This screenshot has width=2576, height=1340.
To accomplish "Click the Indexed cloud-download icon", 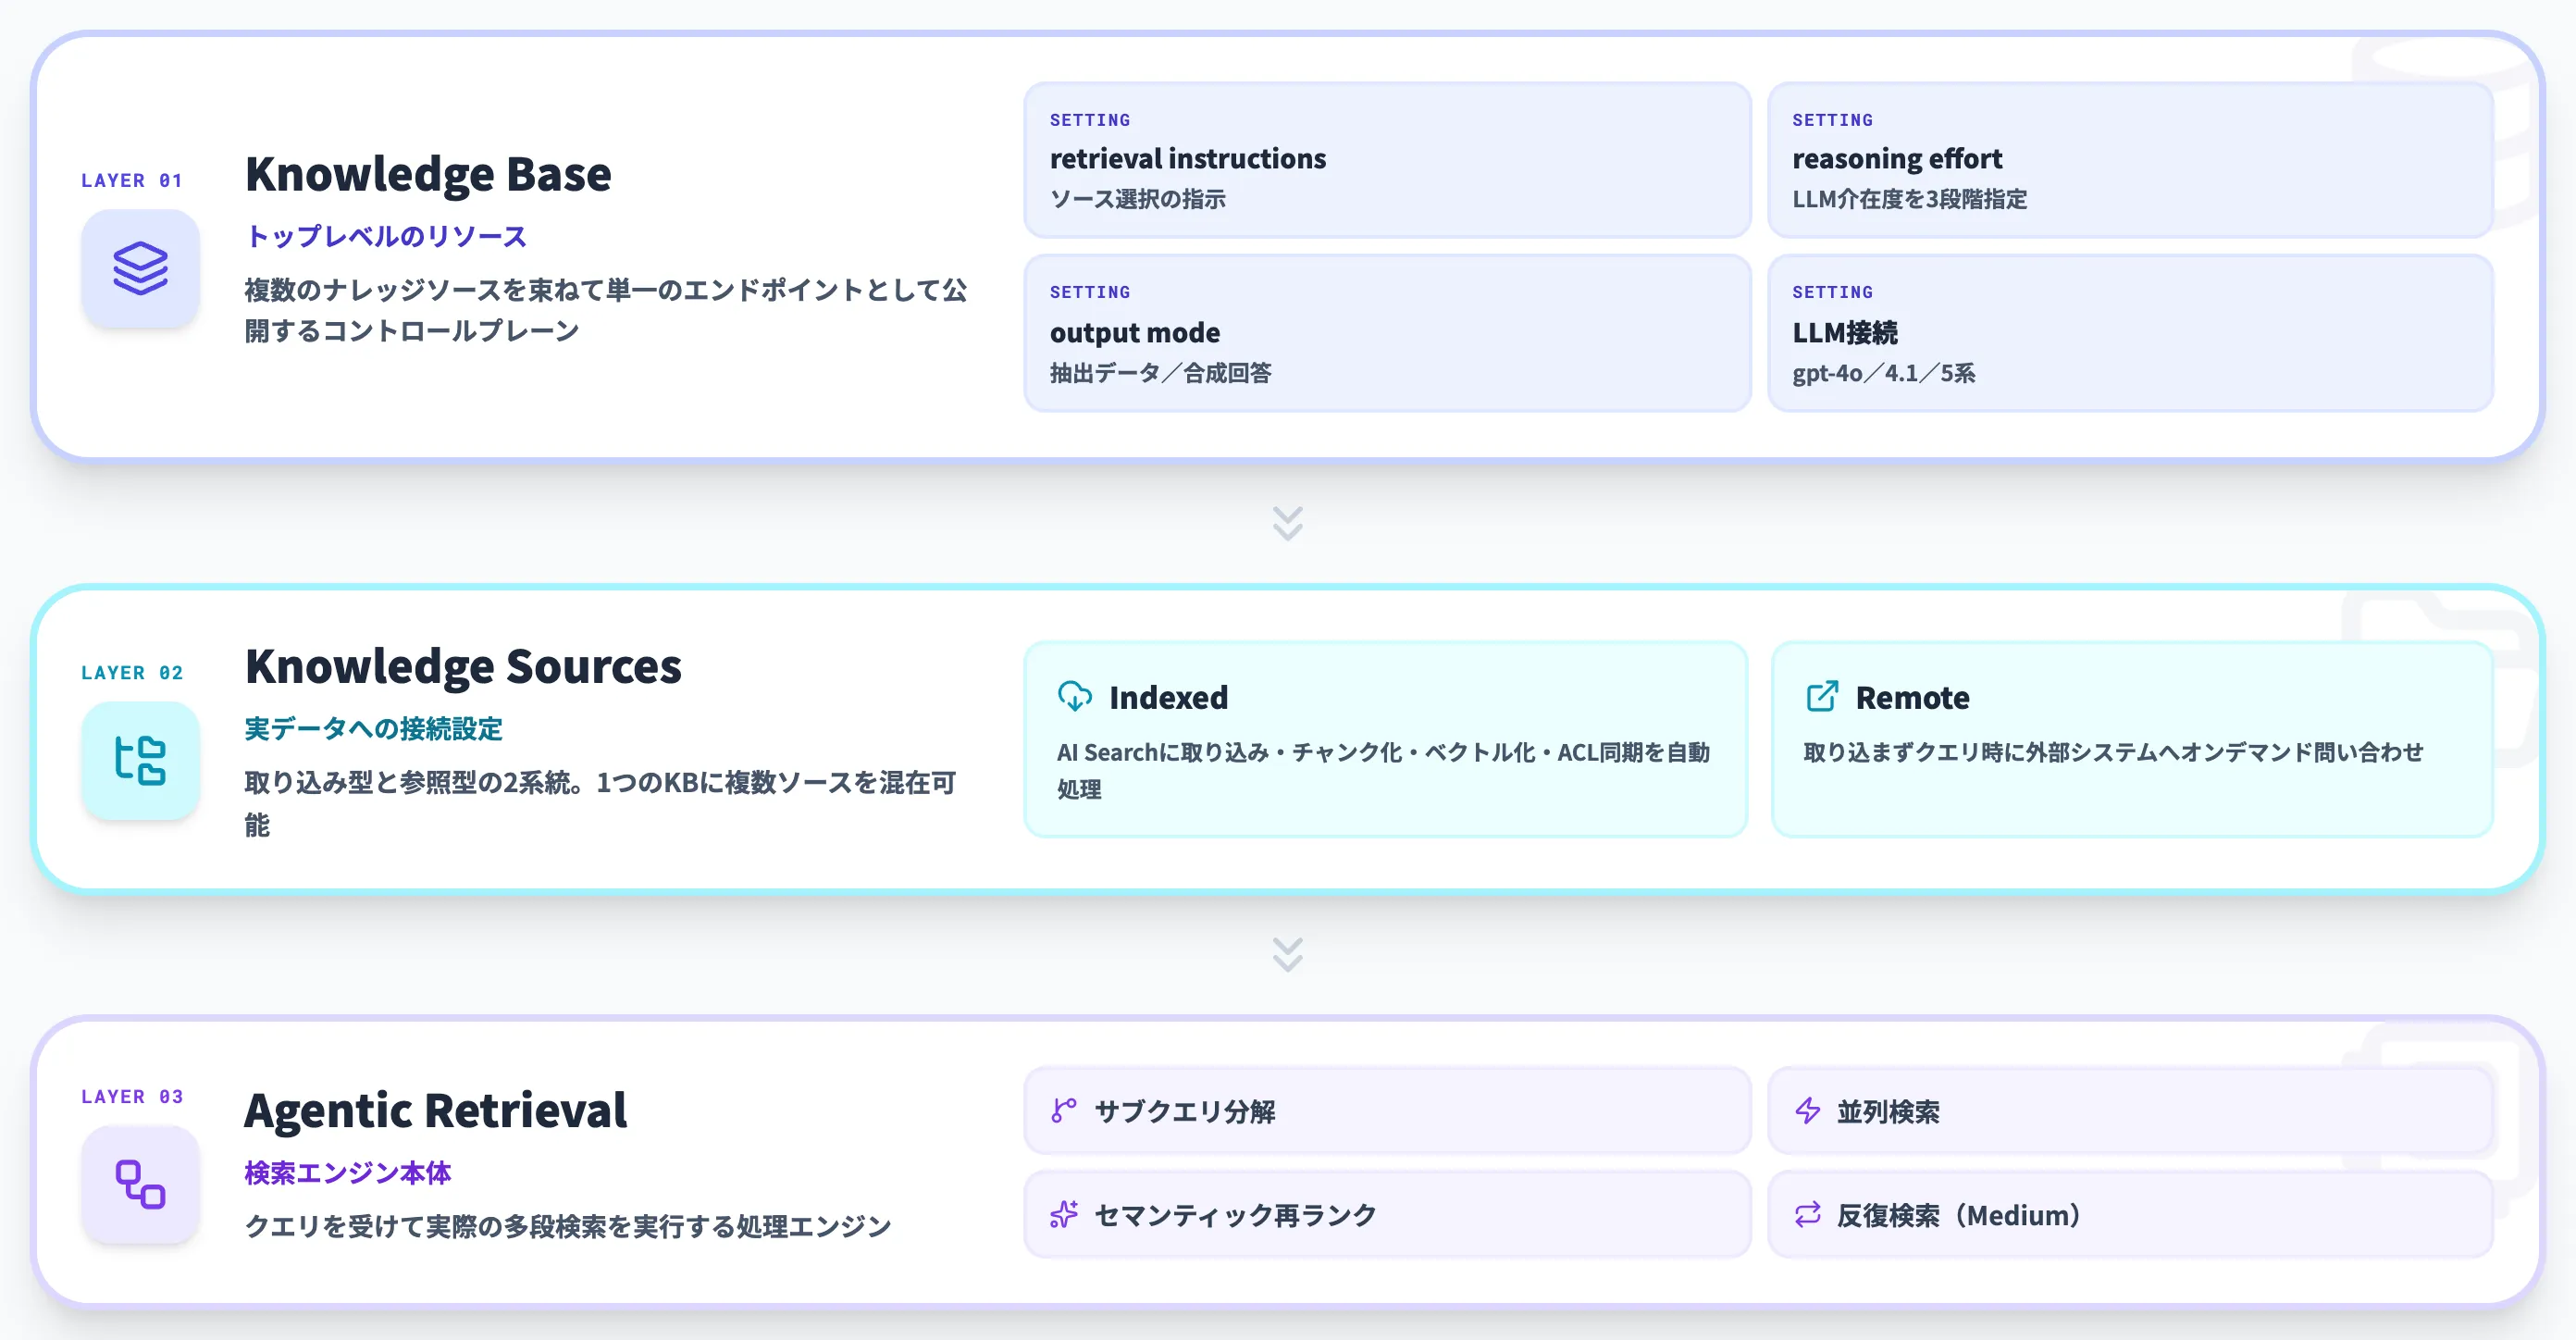I will point(1074,697).
